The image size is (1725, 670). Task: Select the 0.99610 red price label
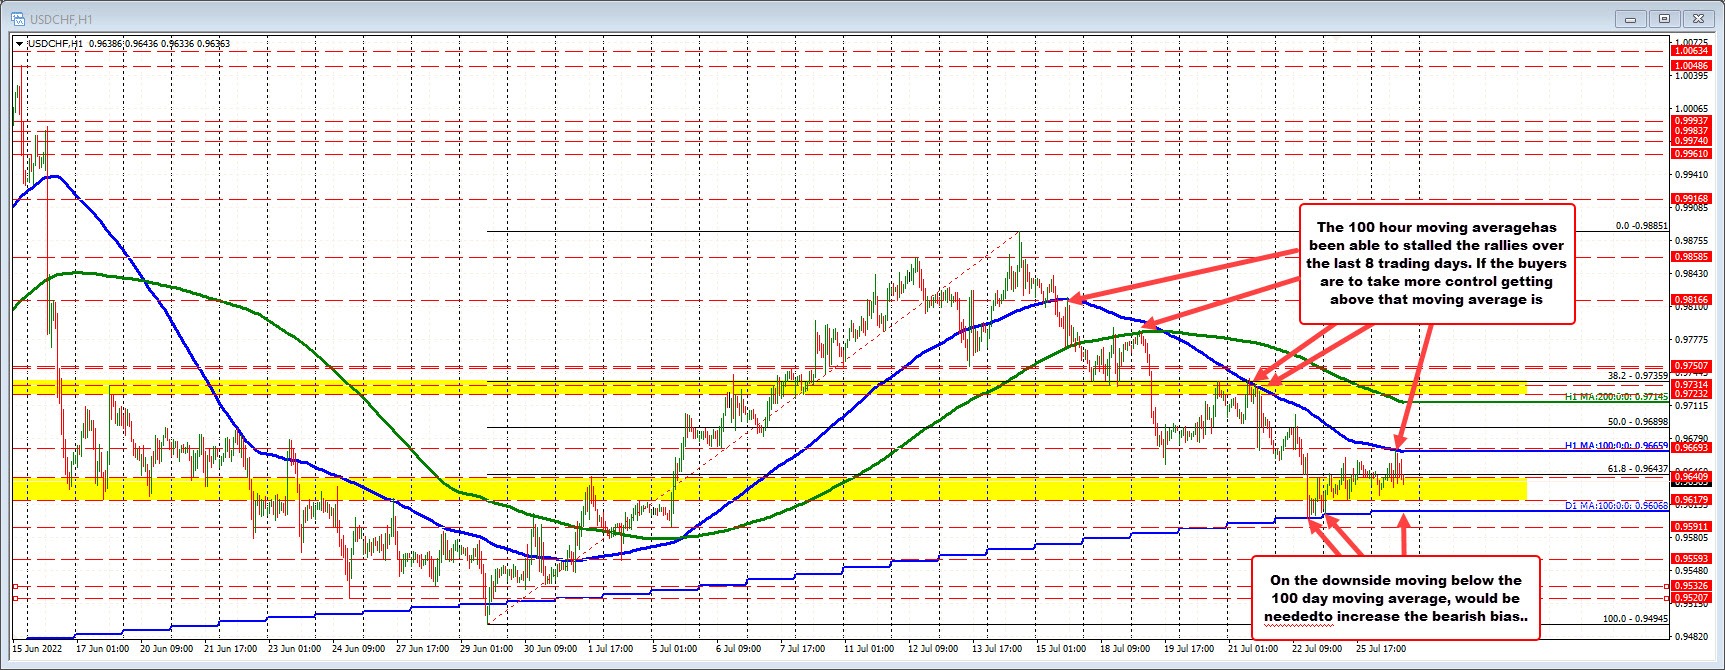pyautogui.click(x=1691, y=154)
